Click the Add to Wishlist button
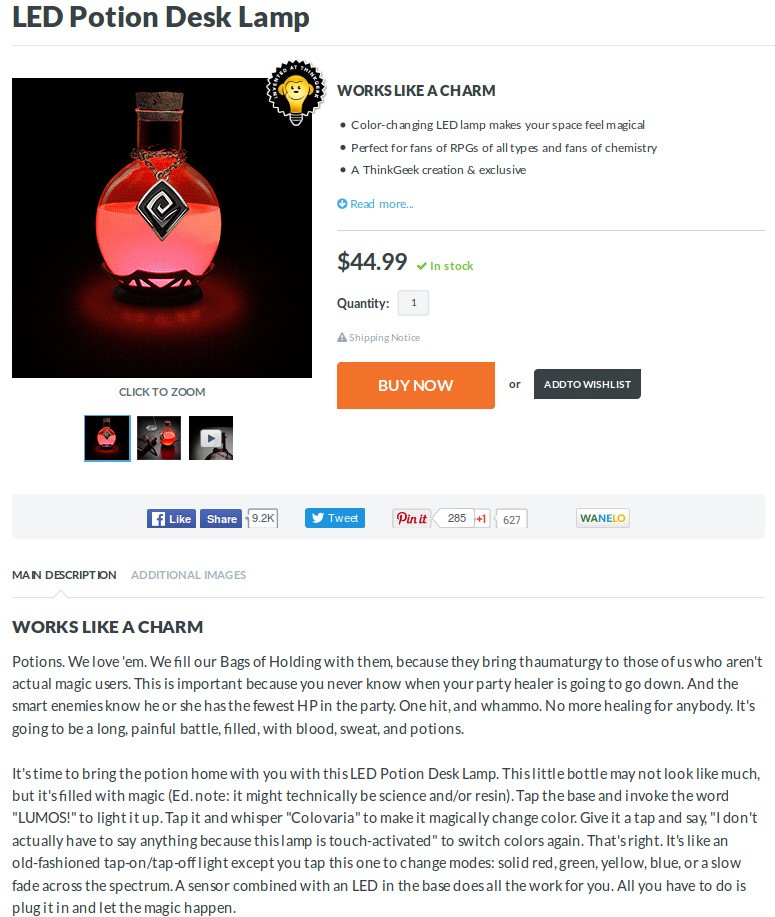775x917 pixels. [x=587, y=384]
